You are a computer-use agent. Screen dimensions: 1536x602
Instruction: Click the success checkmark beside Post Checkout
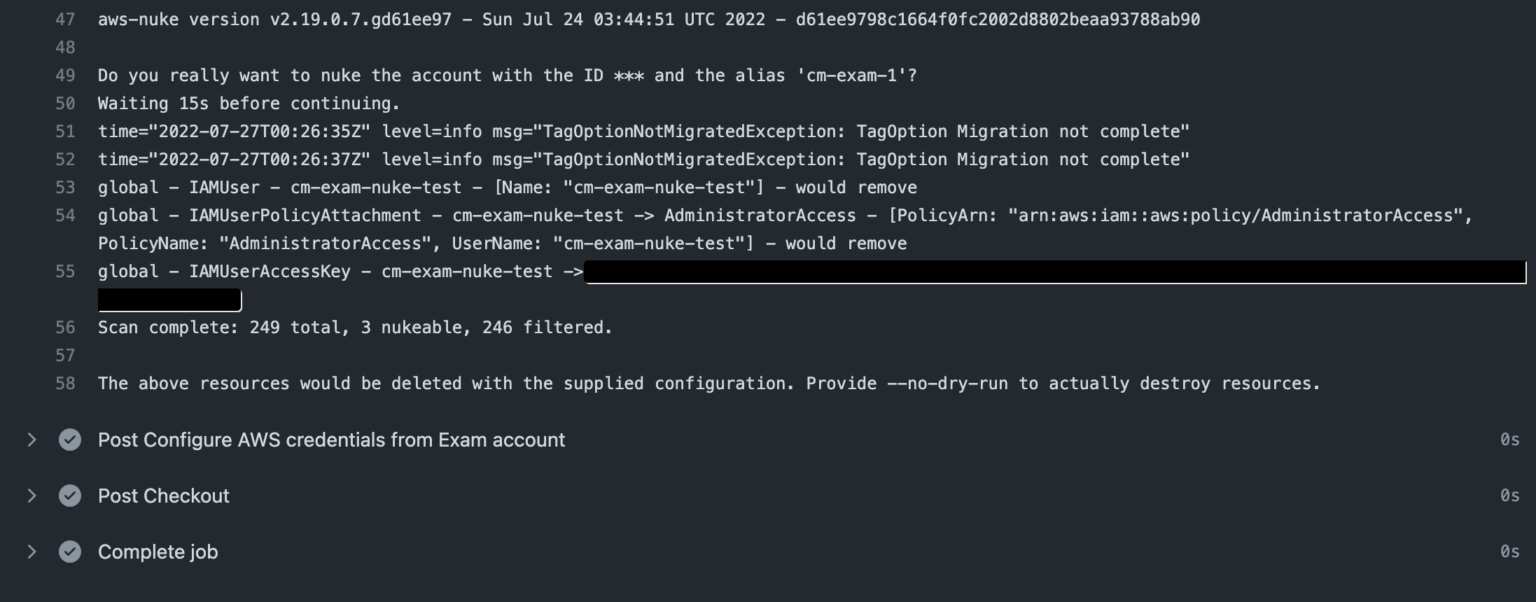tap(69, 495)
